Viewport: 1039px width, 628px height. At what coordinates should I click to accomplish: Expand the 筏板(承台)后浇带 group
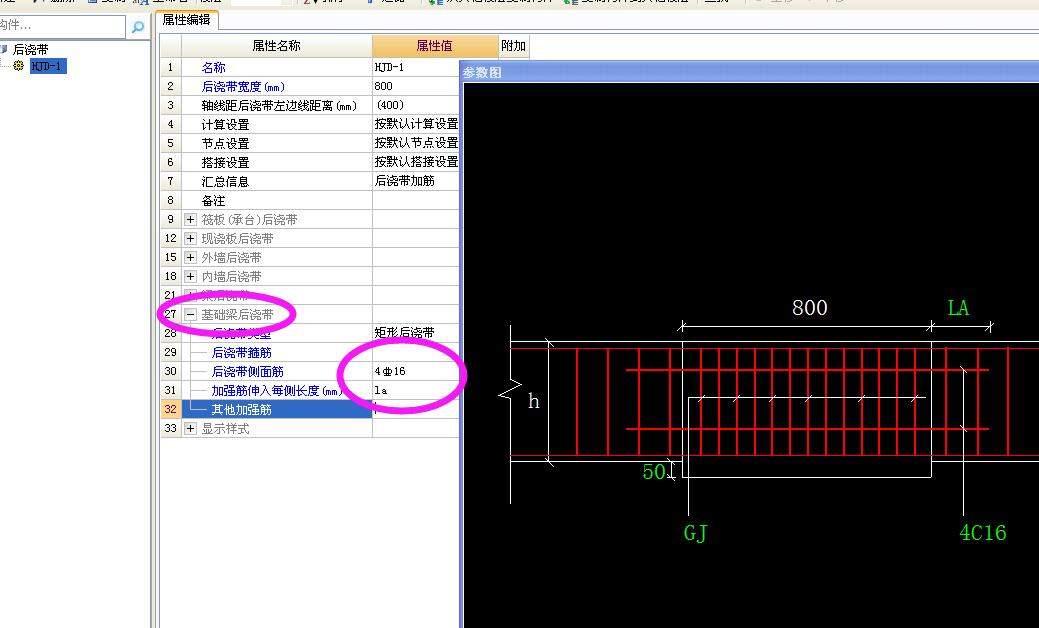190,219
